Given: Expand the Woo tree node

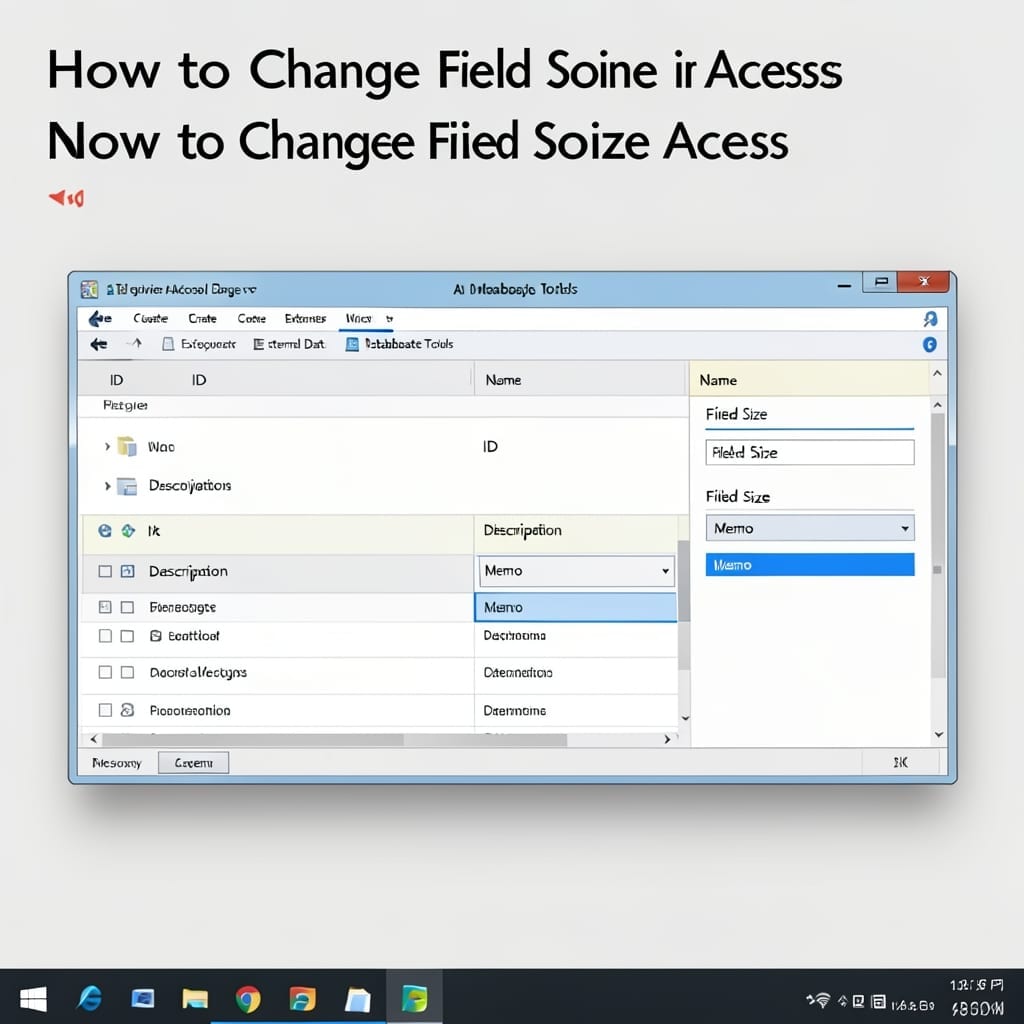Looking at the screenshot, I should [107, 447].
